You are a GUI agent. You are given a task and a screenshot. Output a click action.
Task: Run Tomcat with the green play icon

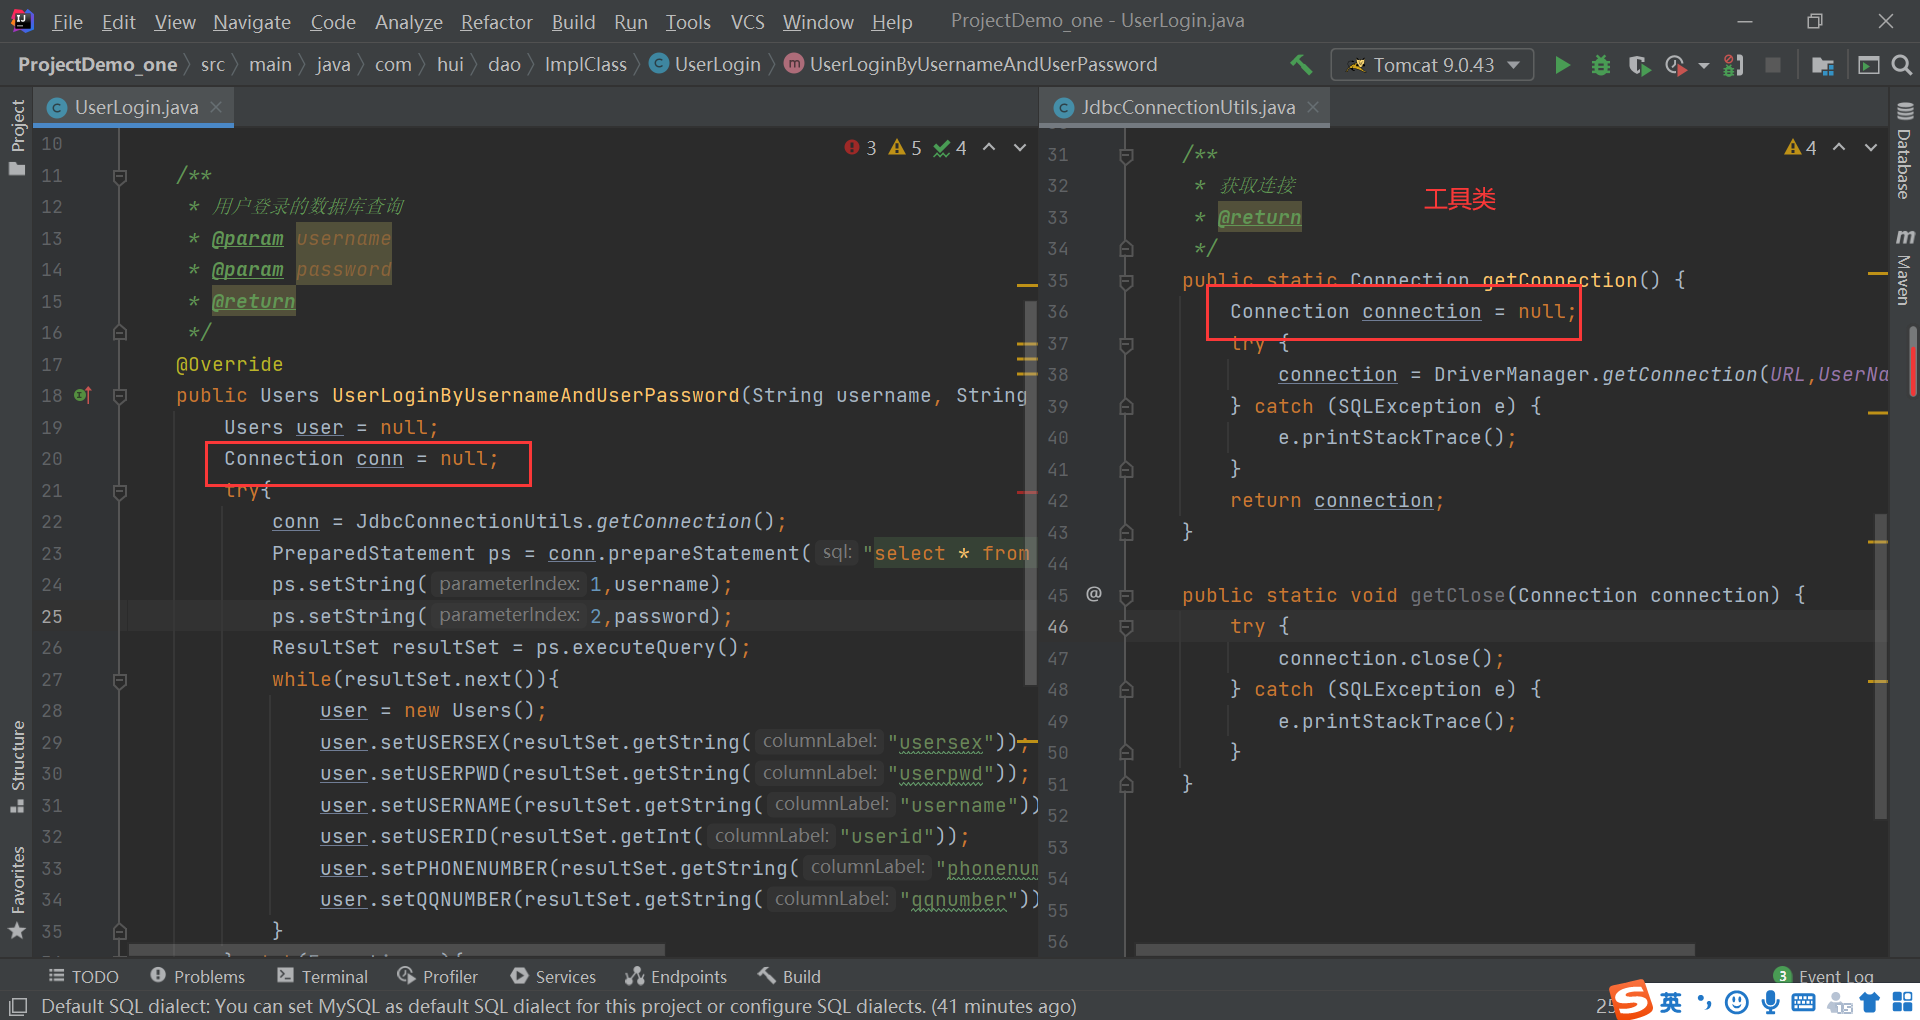coord(1562,65)
